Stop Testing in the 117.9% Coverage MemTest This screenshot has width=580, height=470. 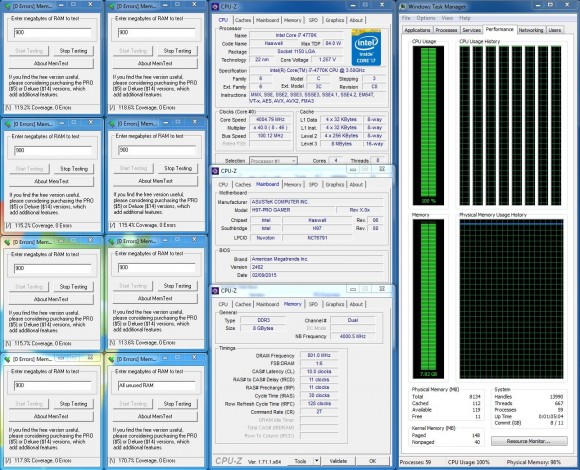tap(73, 404)
